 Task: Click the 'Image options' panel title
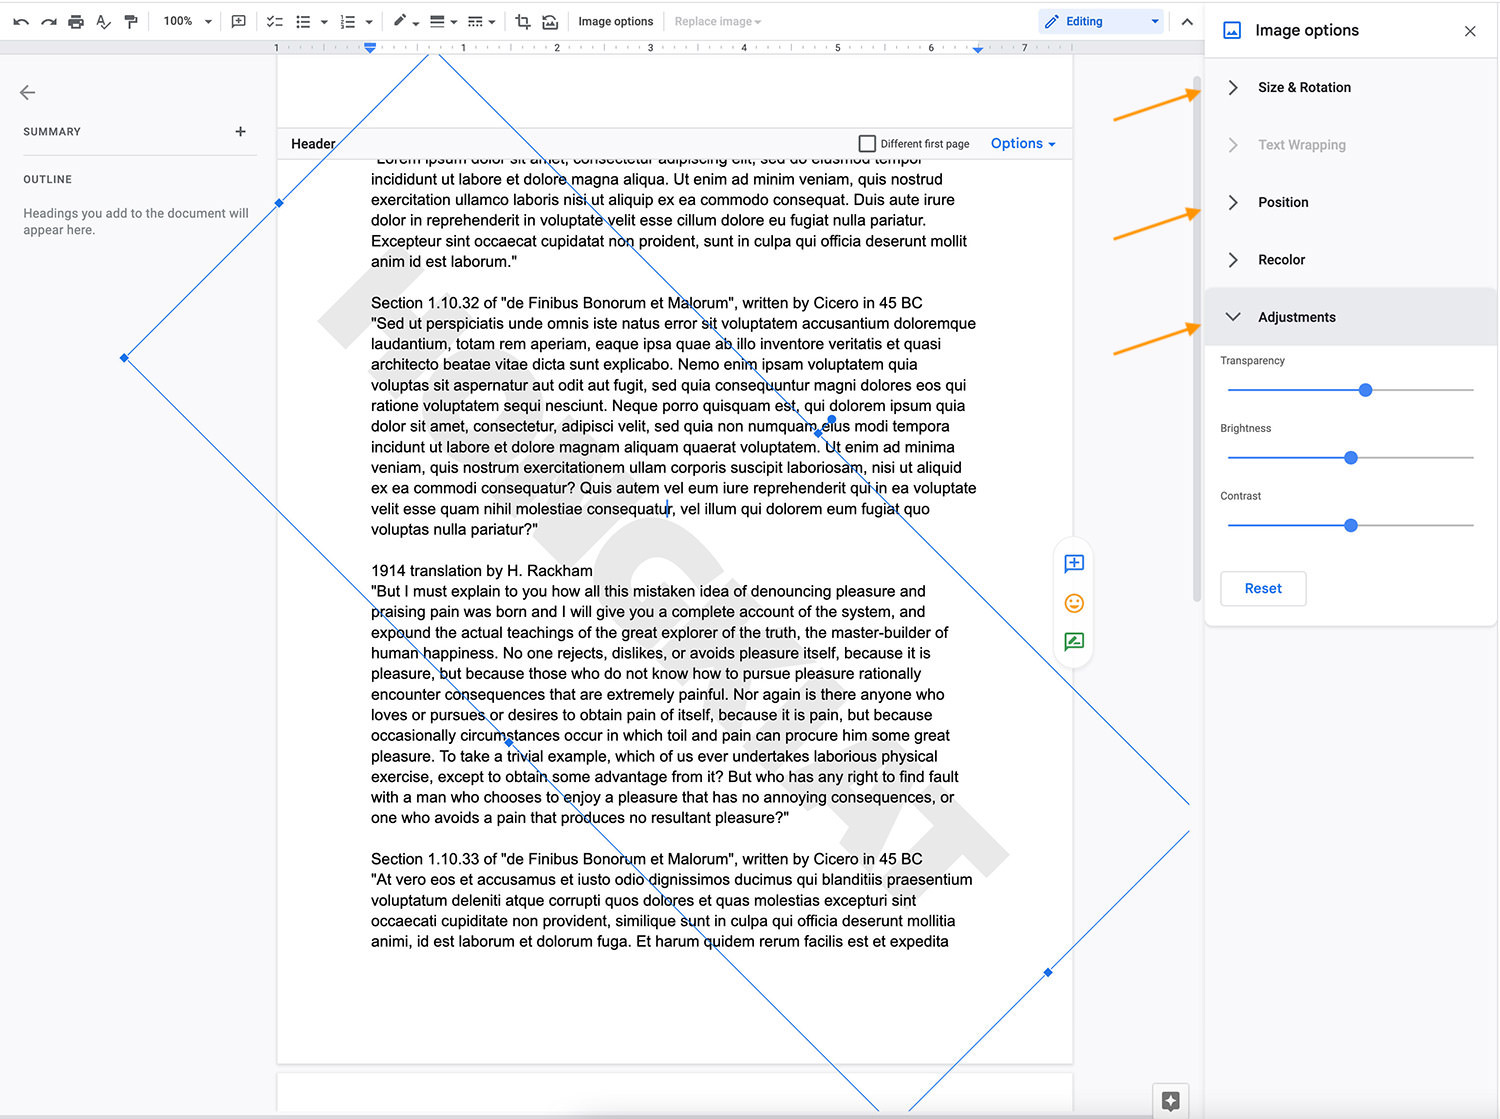tap(1307, 30)
